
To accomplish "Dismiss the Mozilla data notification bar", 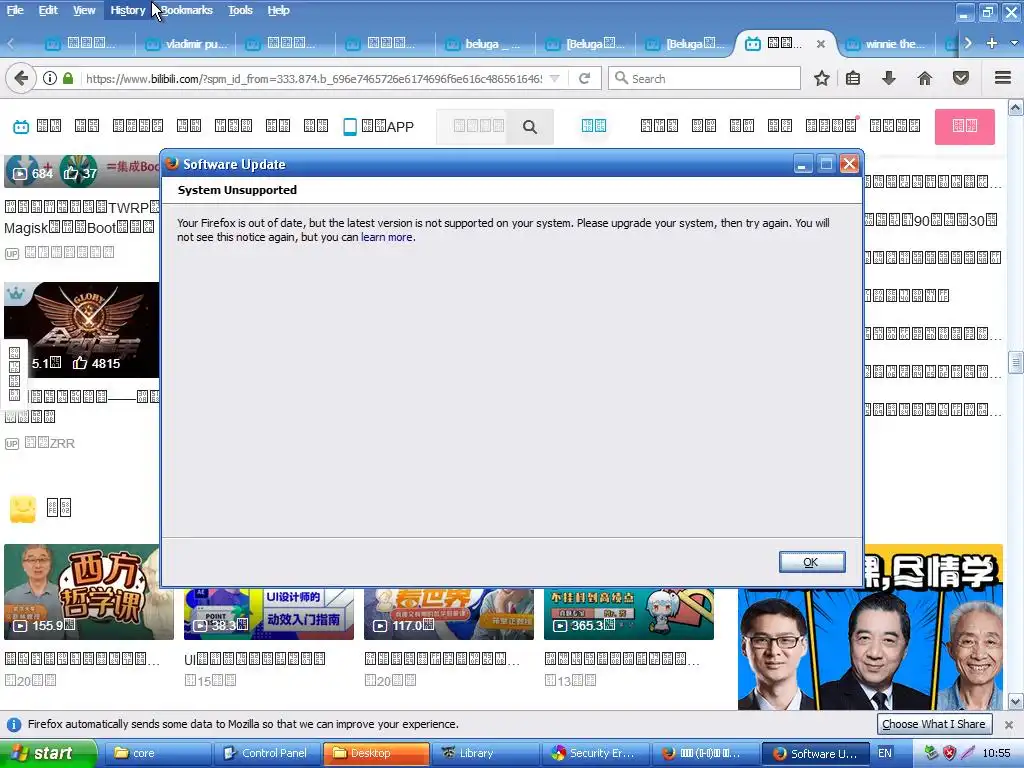I will [1008, 724].
